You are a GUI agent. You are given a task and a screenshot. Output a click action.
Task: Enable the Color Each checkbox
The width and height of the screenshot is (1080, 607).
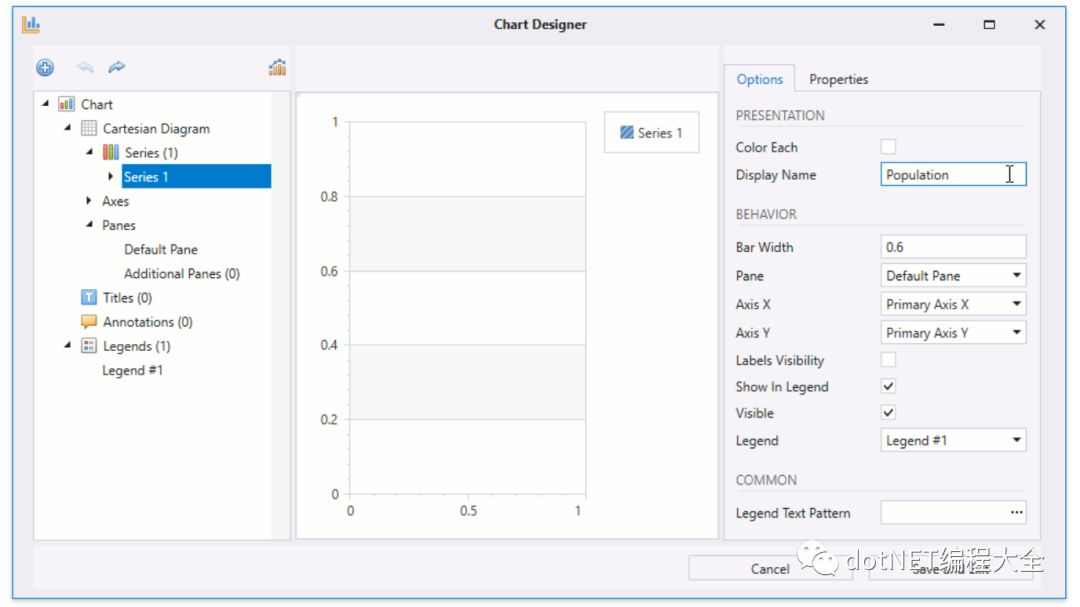point(888,146)
